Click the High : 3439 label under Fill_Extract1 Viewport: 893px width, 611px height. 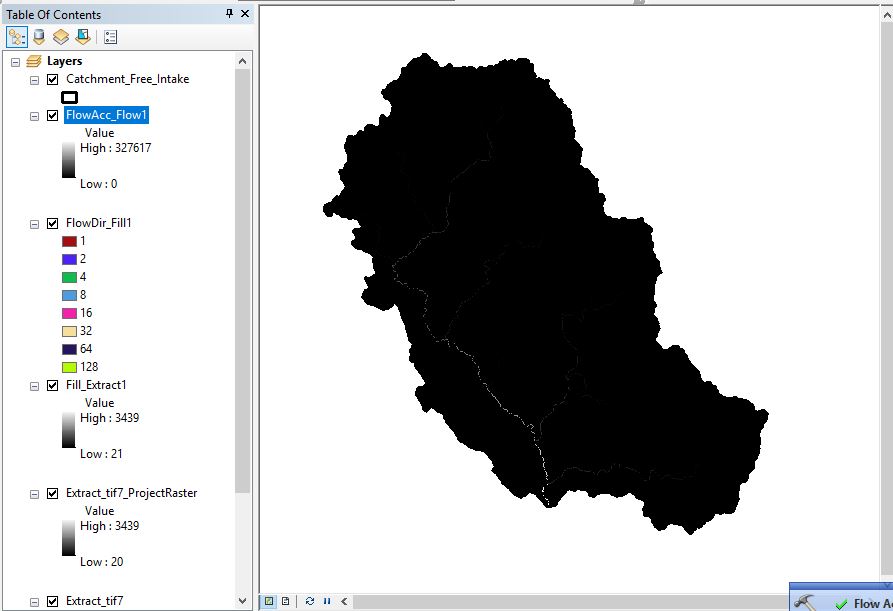tap(109, 418)
